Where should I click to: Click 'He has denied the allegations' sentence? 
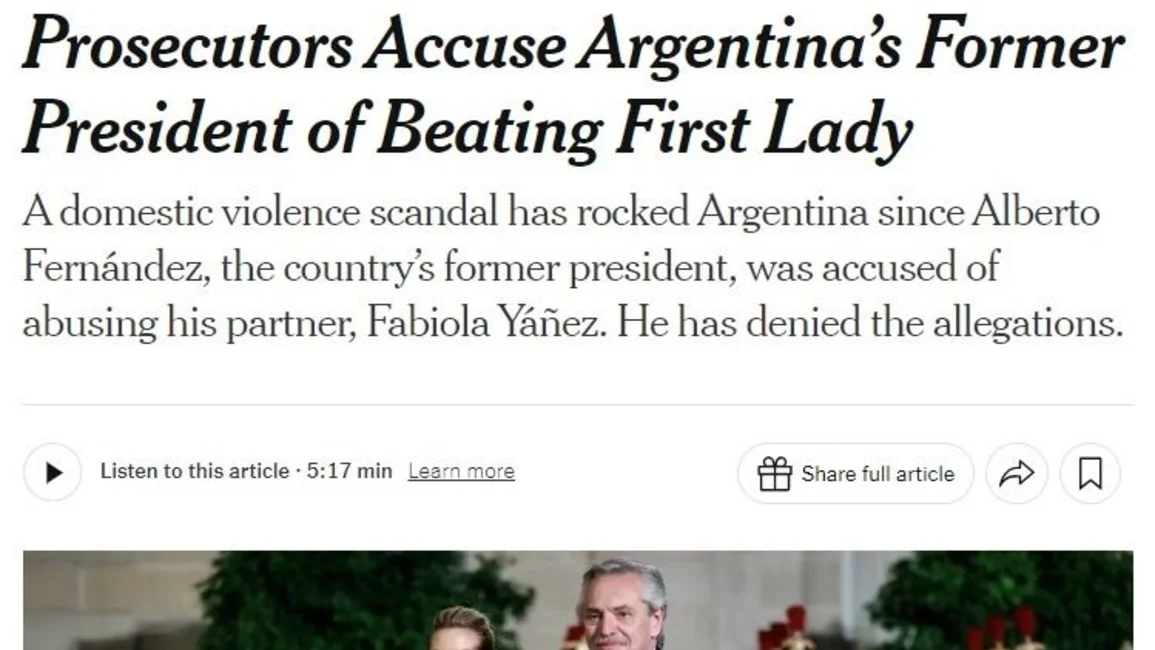pos(870,323)
